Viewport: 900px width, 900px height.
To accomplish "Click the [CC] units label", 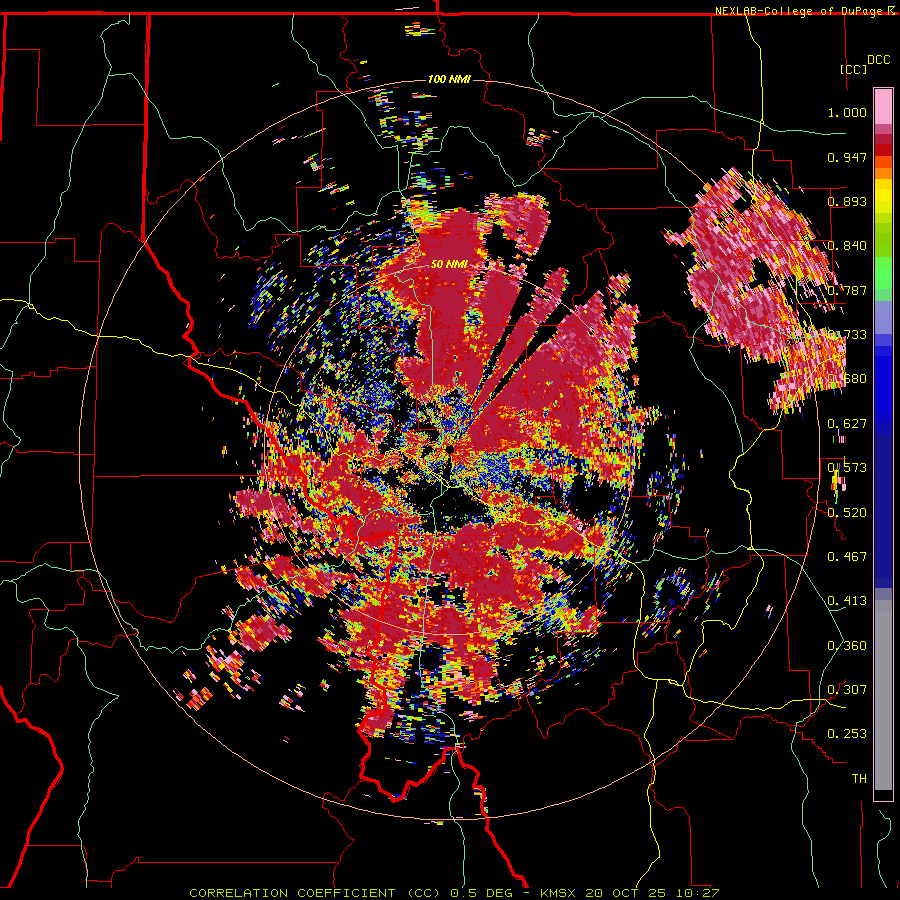I will click(x=854, y=69).
